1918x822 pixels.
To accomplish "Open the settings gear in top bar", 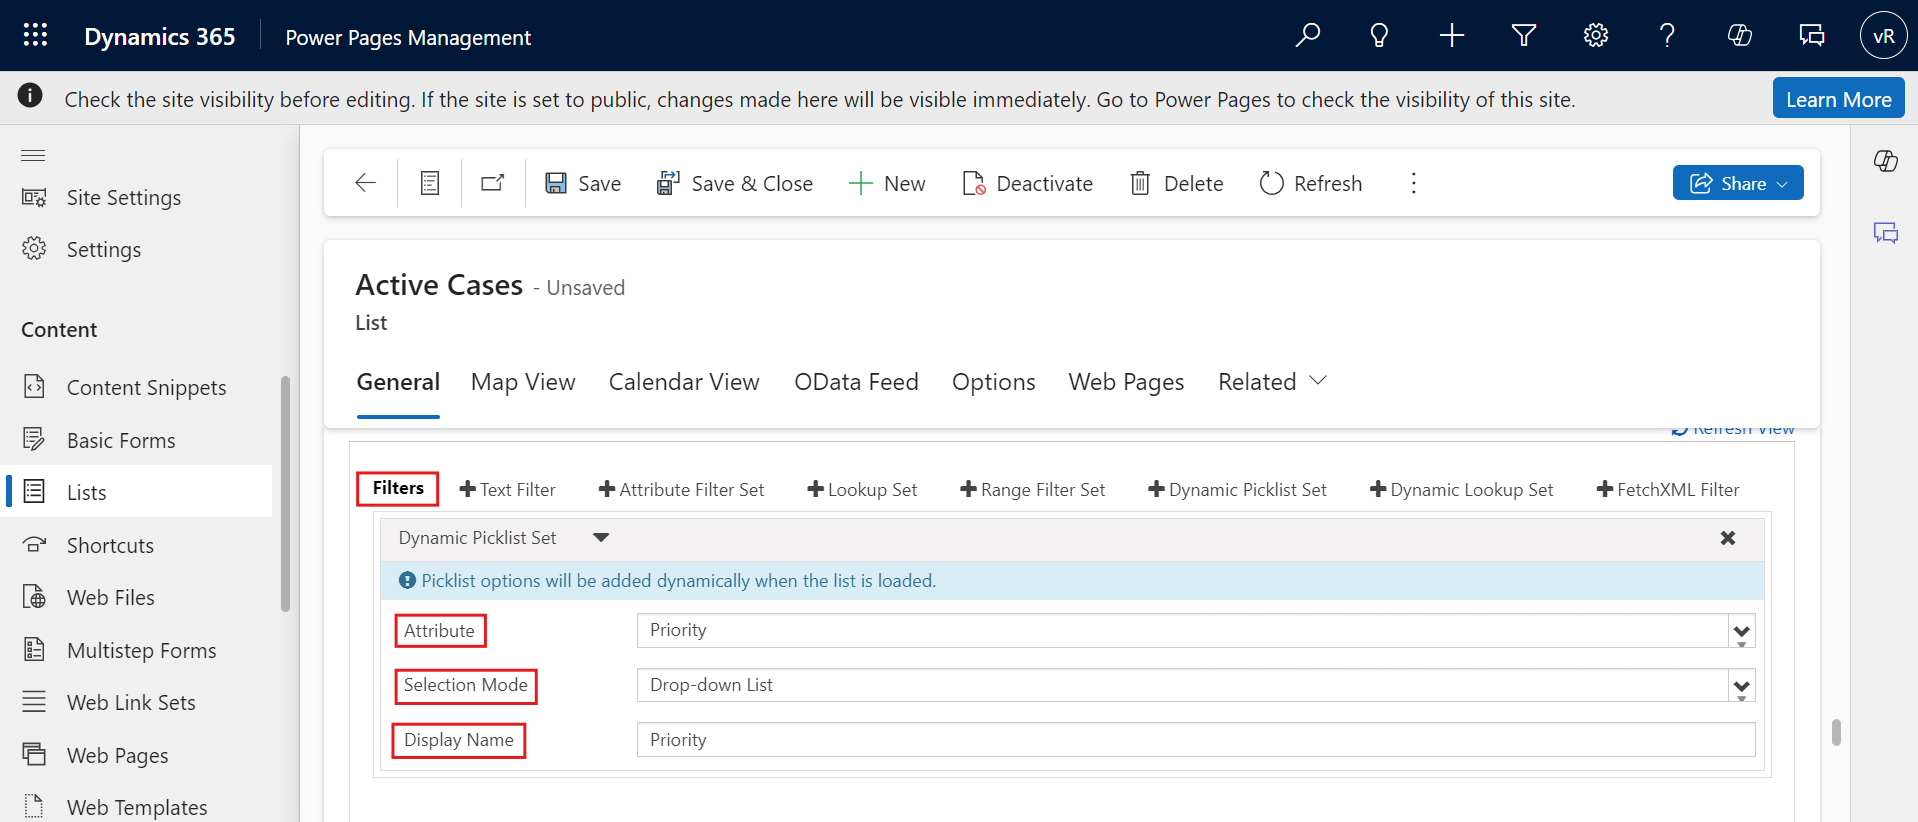I will tap(1595, 36).
